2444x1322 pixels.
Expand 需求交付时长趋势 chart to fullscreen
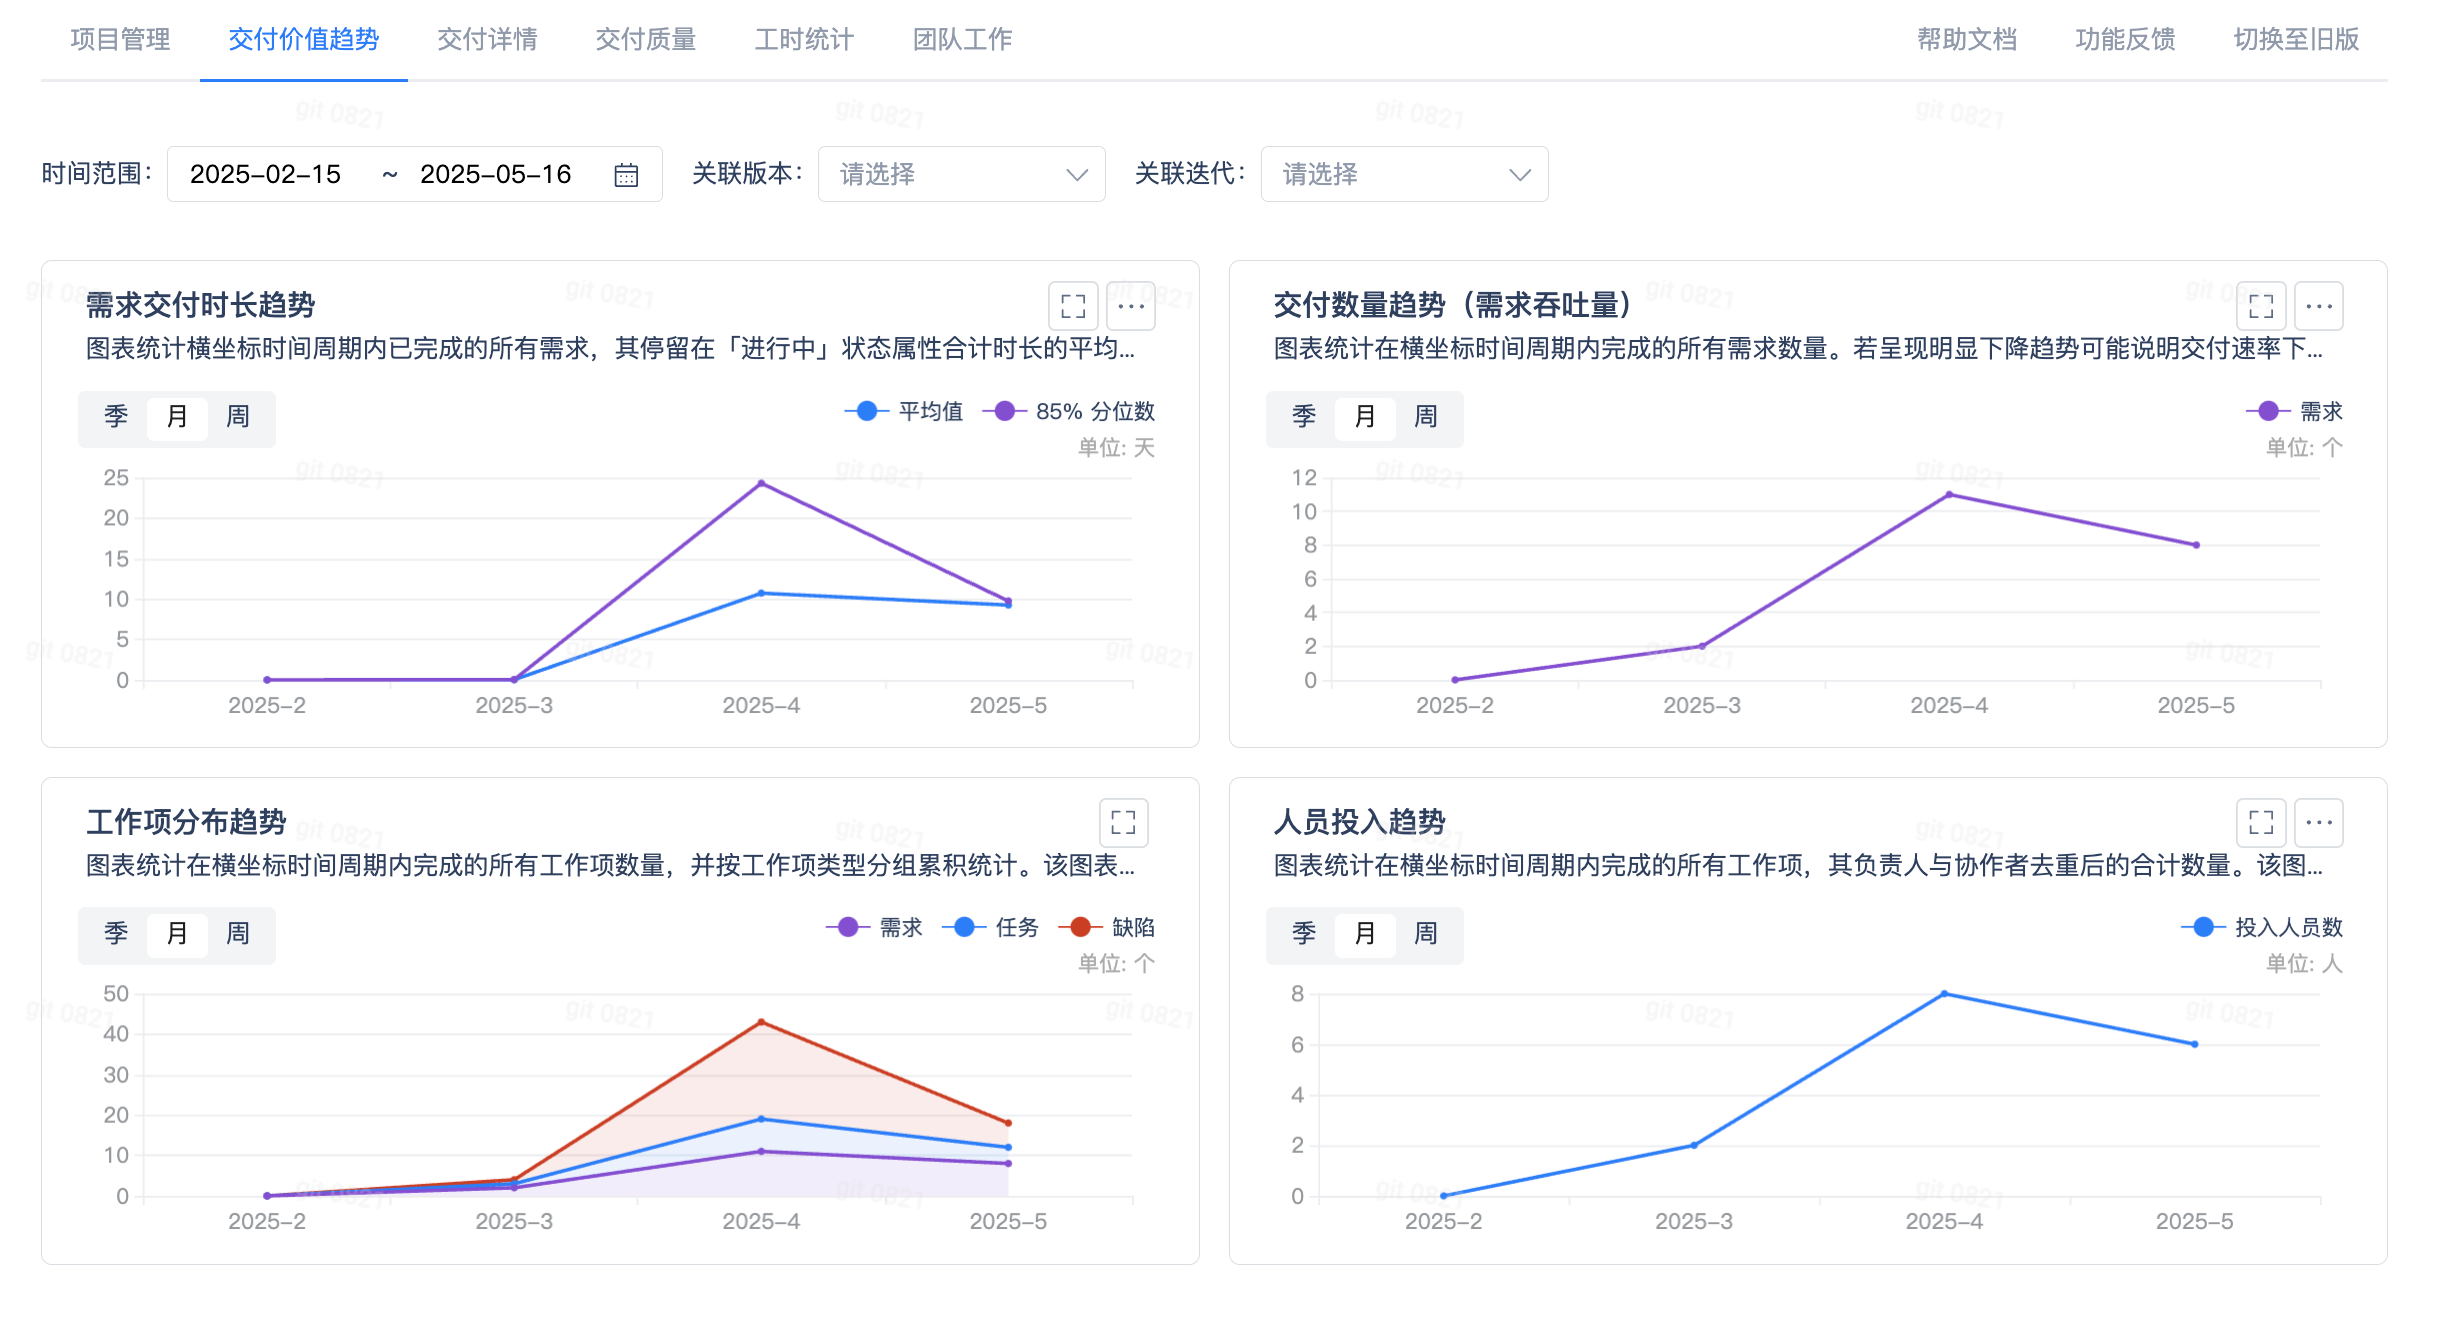pos(1073,306)
